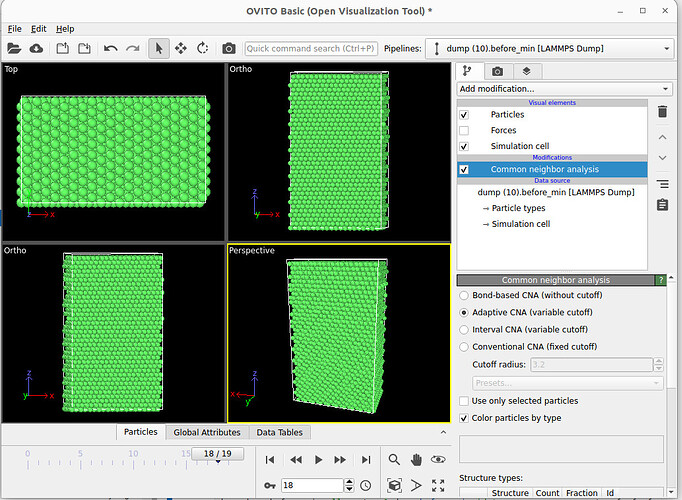The image size is (682, 500).
Task: Click the clipboard modifier templates icon
Action: coord(662,205)
